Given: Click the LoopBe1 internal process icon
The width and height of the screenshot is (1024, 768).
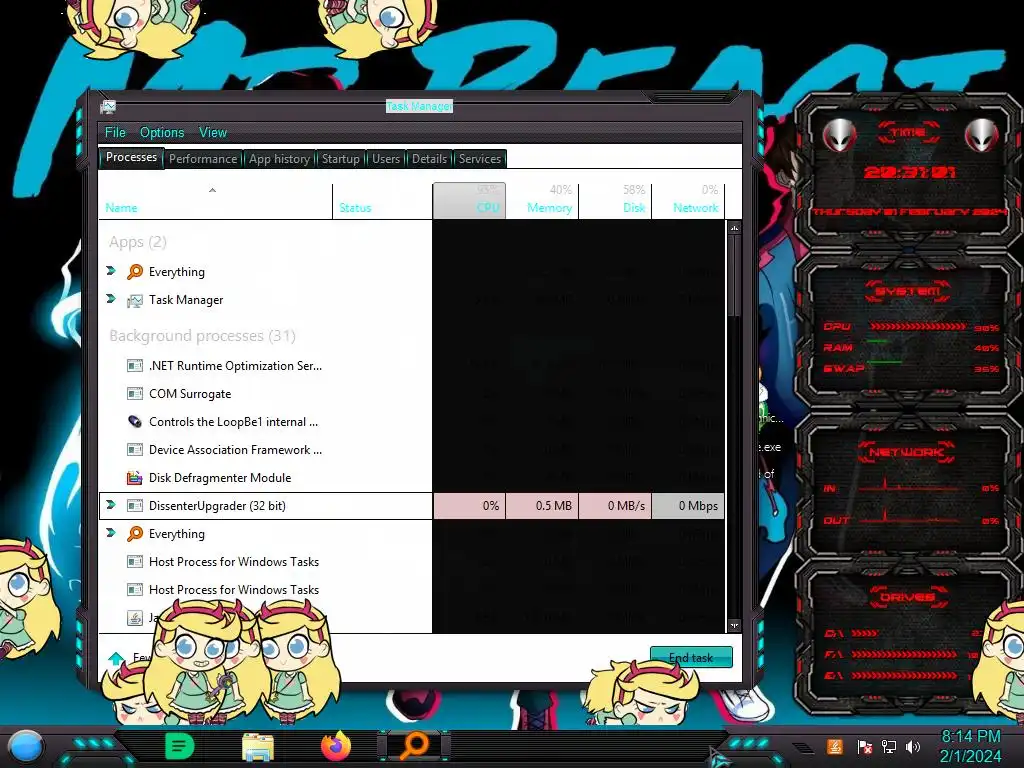Looking at the screenshot, I should click(x=135, y=422).
